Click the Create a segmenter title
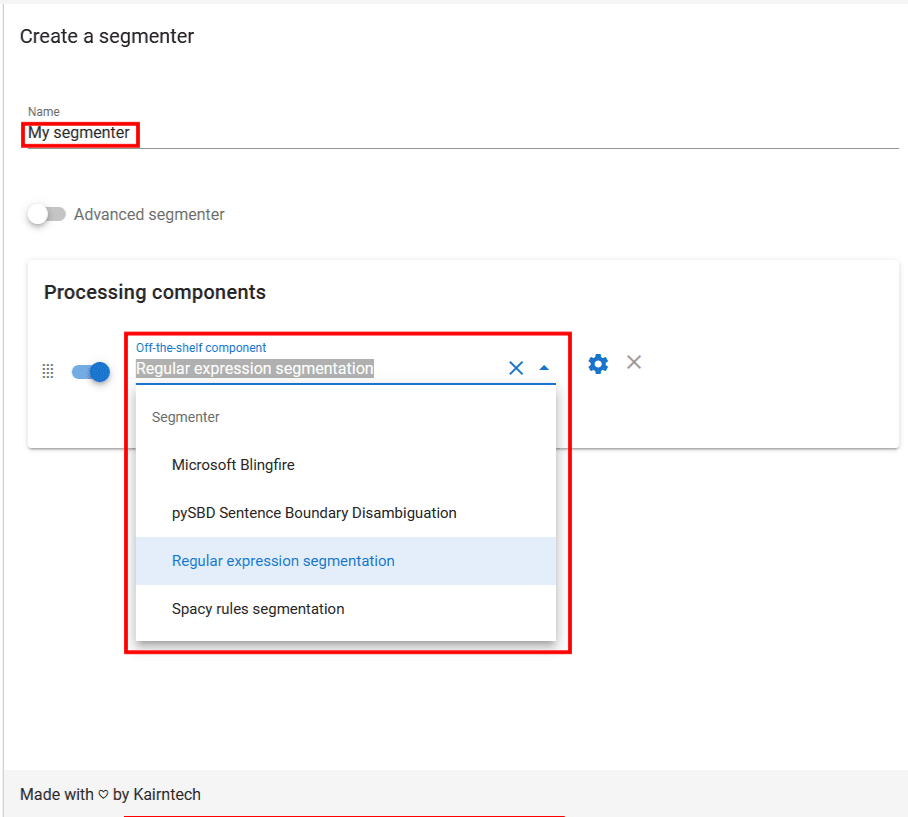Viewport: 908px width, 817px height. tap(107, 37)
